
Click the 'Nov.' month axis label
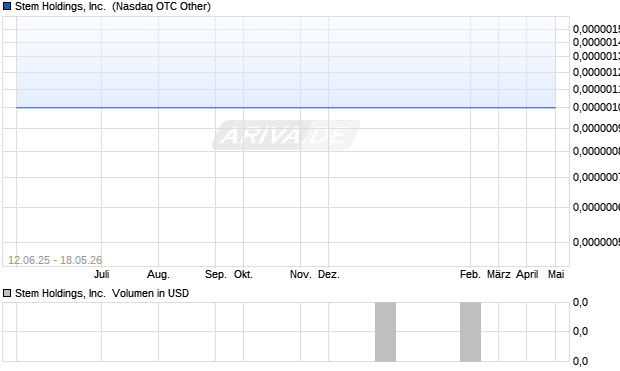click(301, 274)
